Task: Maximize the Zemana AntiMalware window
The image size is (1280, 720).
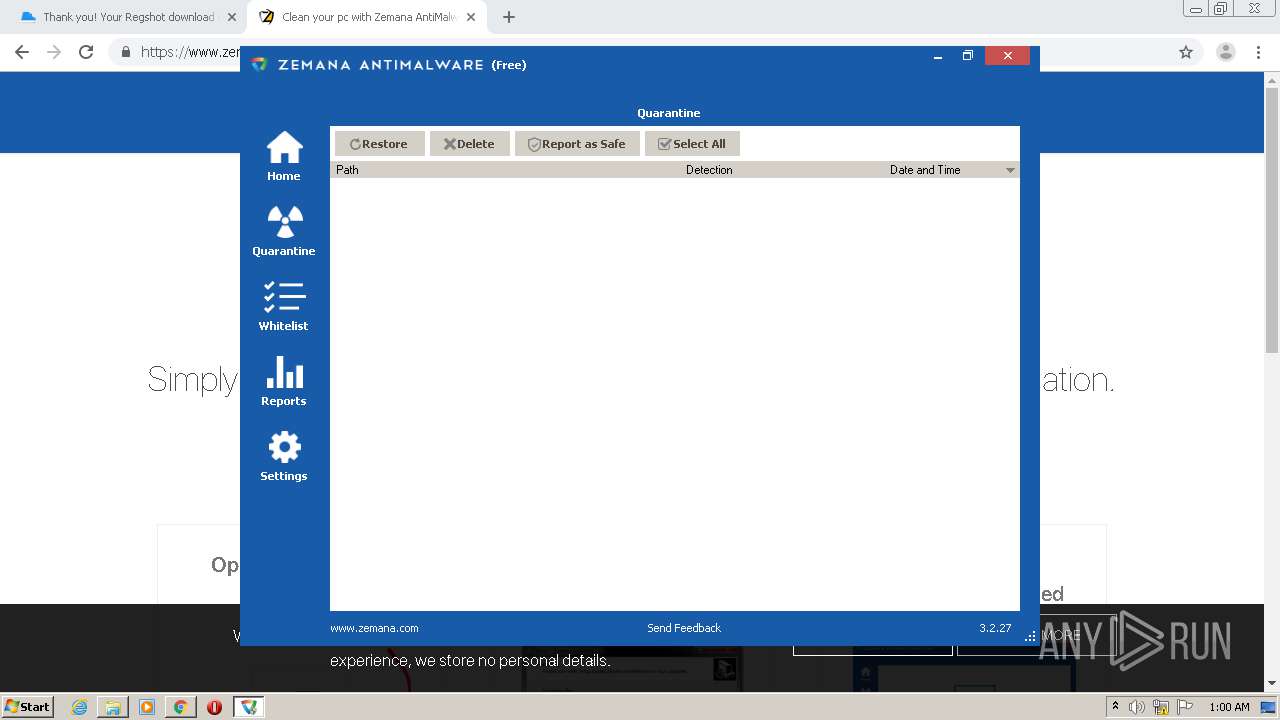Action: pyautogui.click(x=968, y=56)
